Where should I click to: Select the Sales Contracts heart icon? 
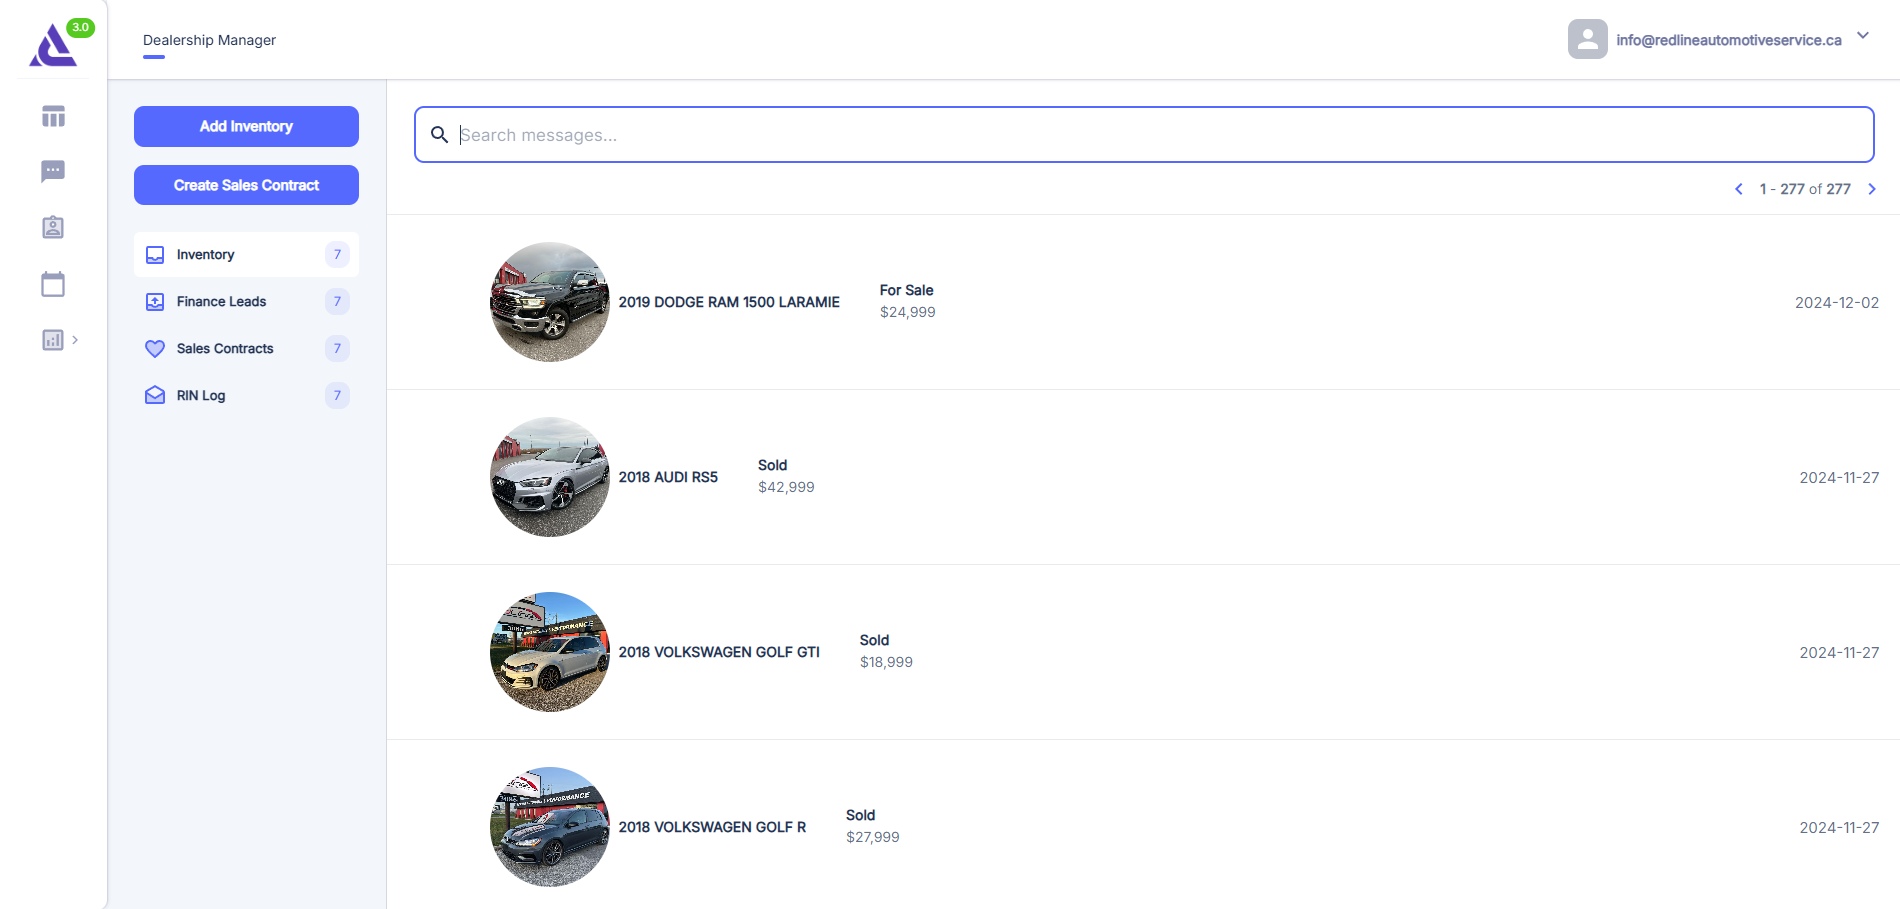pos(155,348)
